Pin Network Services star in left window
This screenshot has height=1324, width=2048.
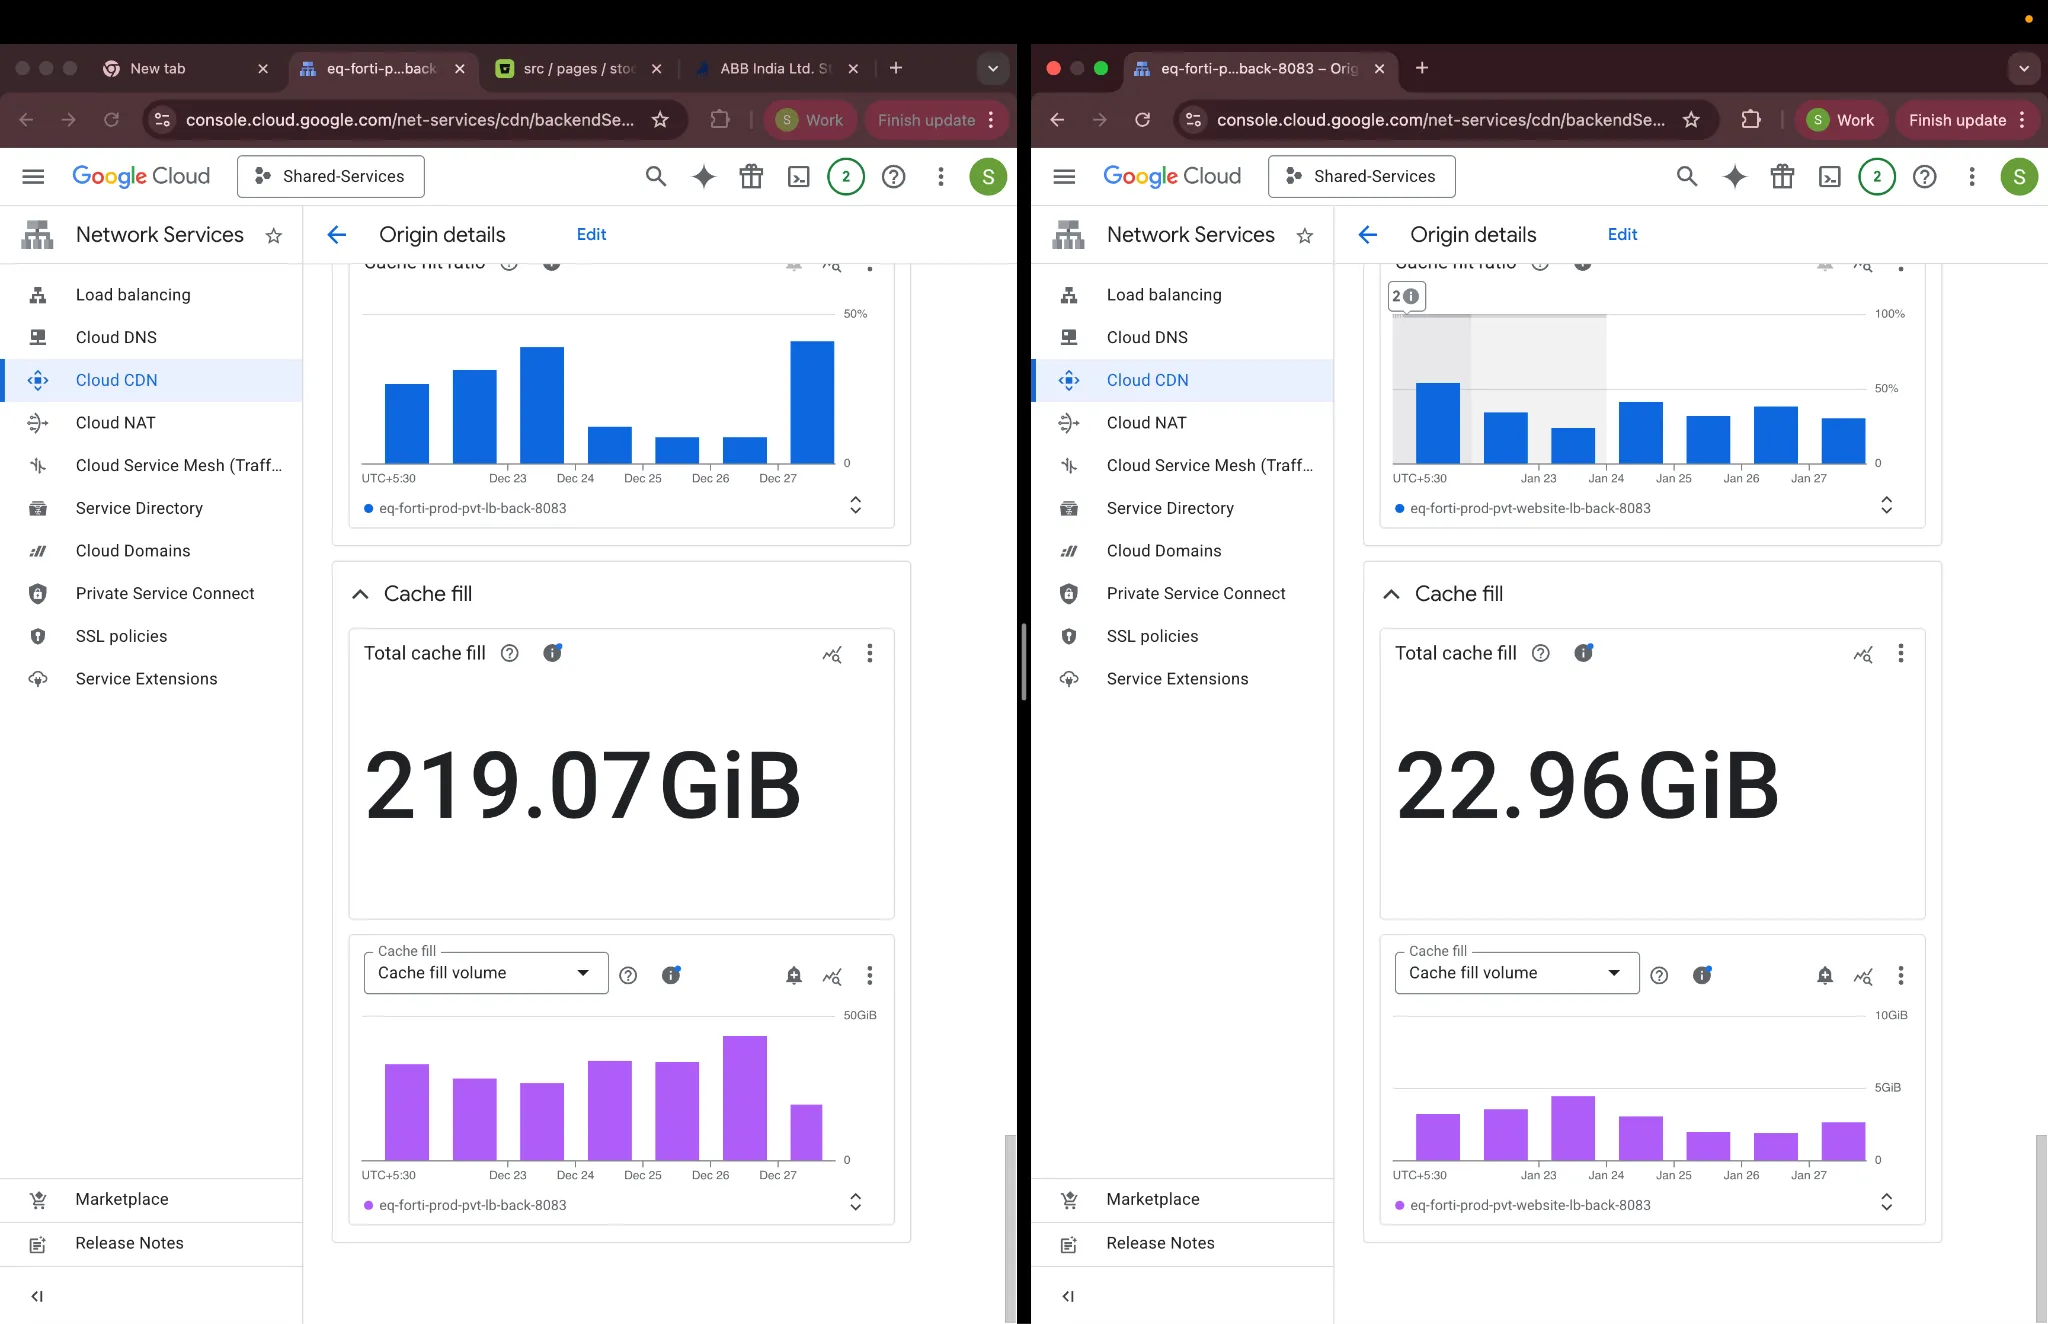tap(274, 236)
